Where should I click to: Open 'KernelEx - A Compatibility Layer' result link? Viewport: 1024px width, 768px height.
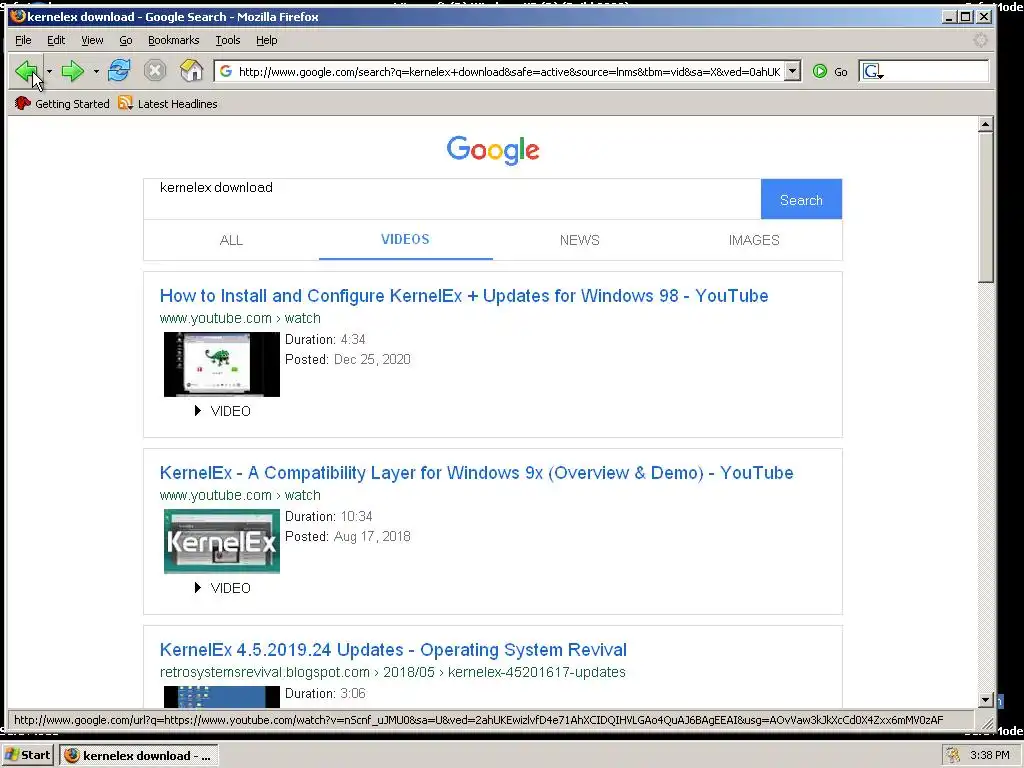476,473
